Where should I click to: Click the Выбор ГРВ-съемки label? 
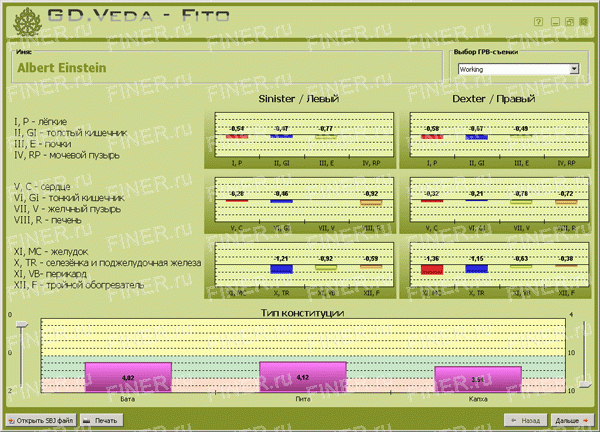(x=486, y=52)
